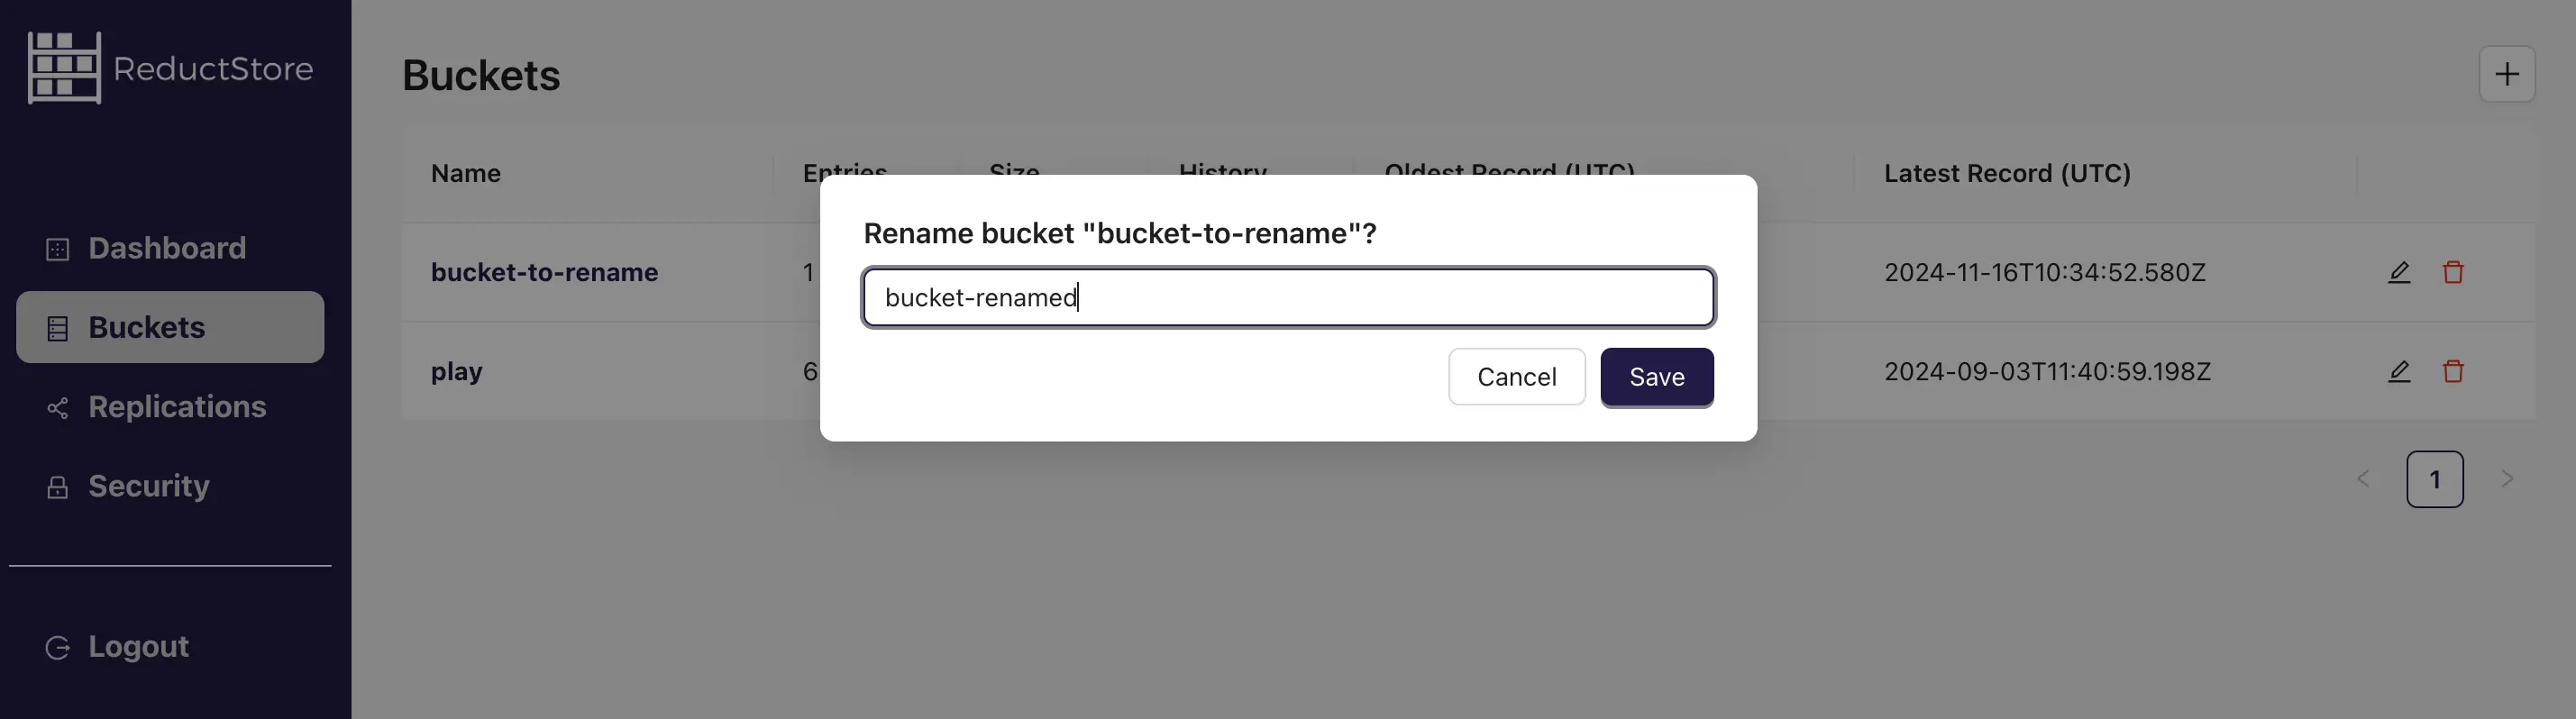Click the Logout icon
Screen dimensions: 2576x719
[x=57, y=646]
